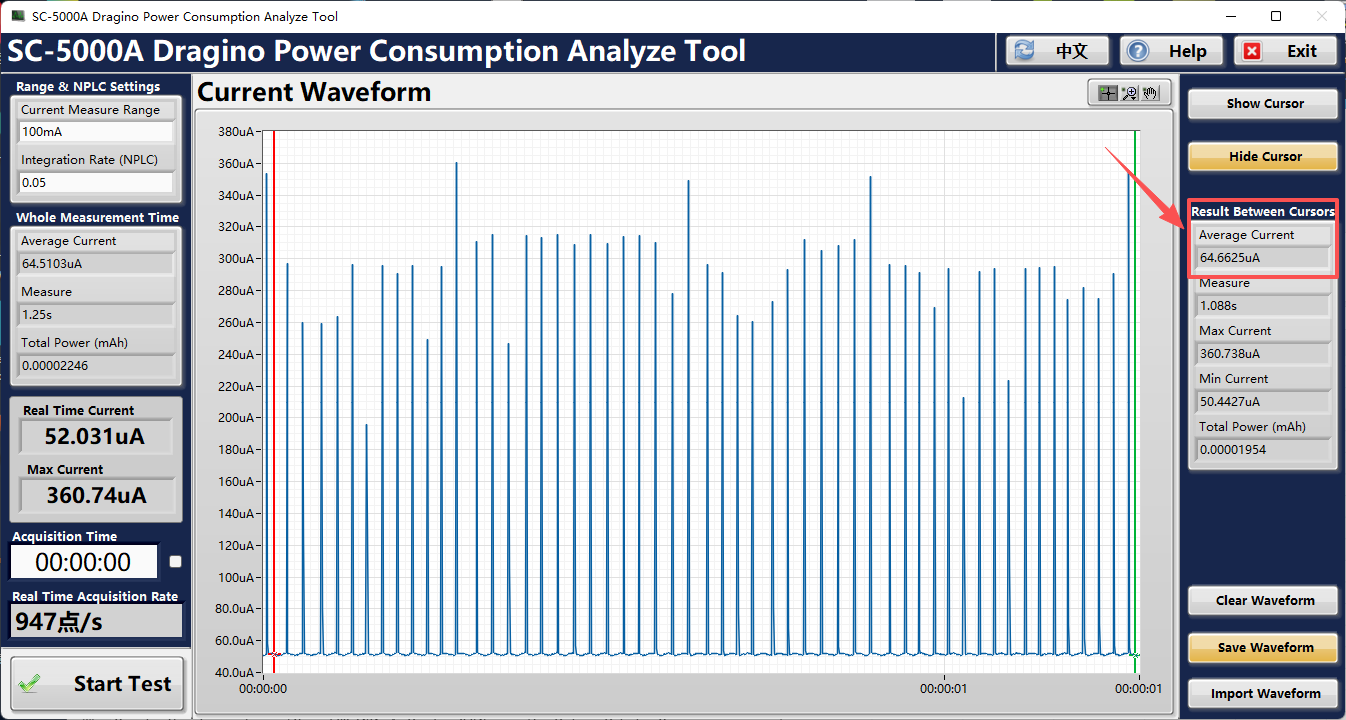
Task: Minimize the SC-5000A window
Action: point(1230,16)
